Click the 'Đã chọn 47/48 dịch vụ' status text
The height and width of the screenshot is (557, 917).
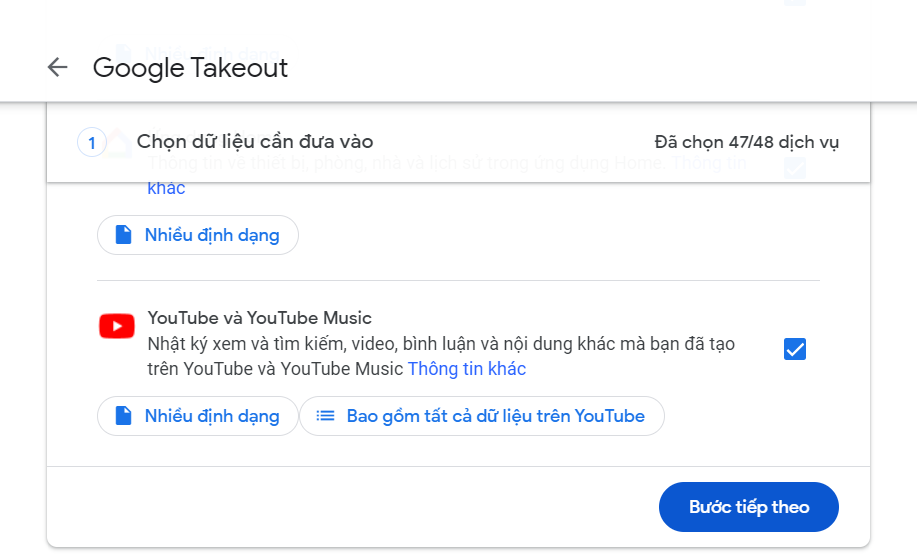[x=746, y=142]
